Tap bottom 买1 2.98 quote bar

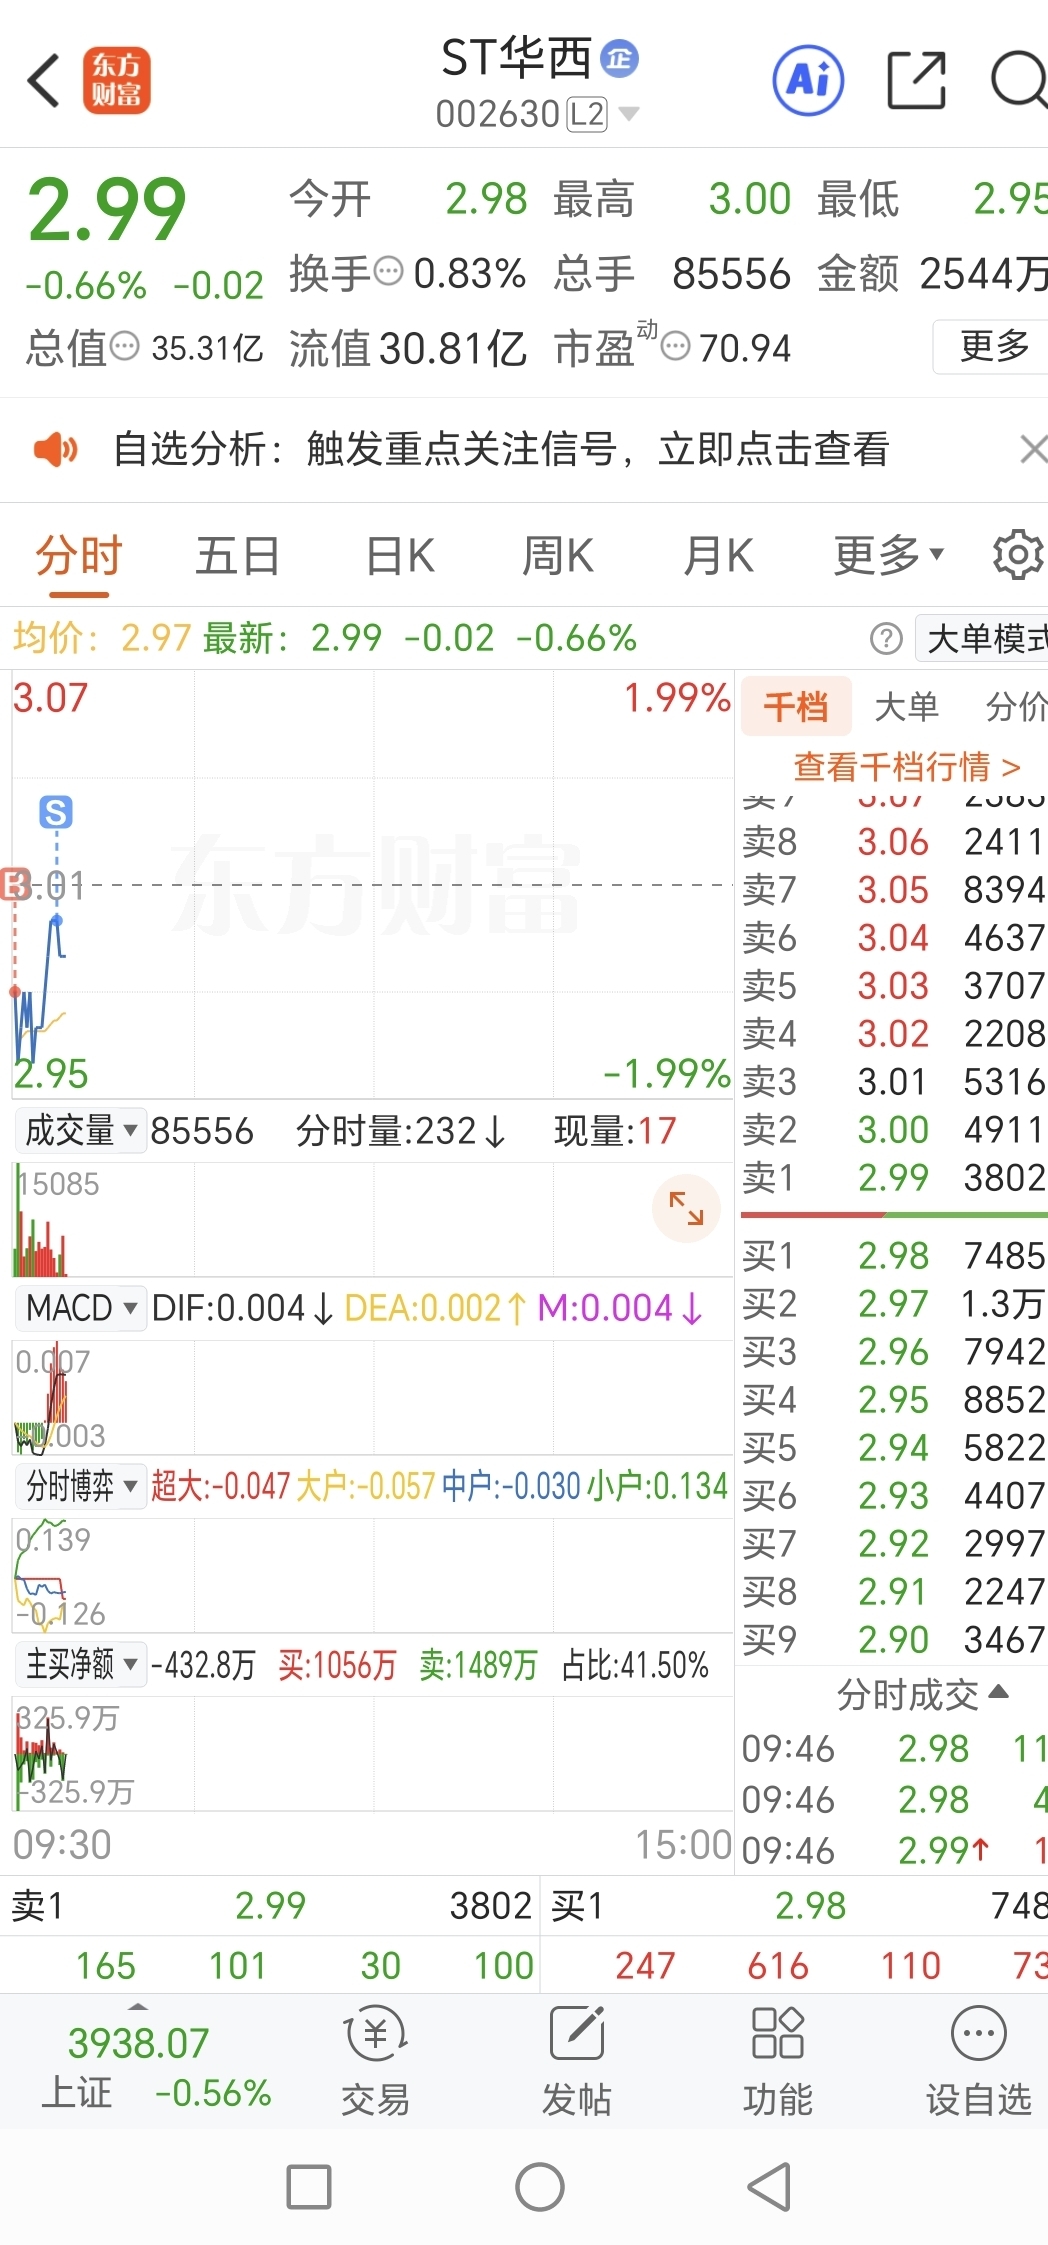coord(796,1905)
